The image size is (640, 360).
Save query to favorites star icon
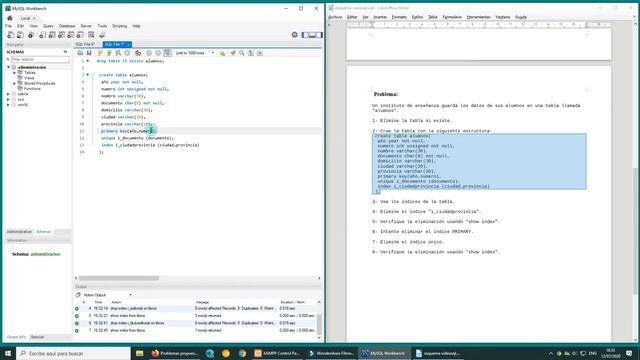222,53
